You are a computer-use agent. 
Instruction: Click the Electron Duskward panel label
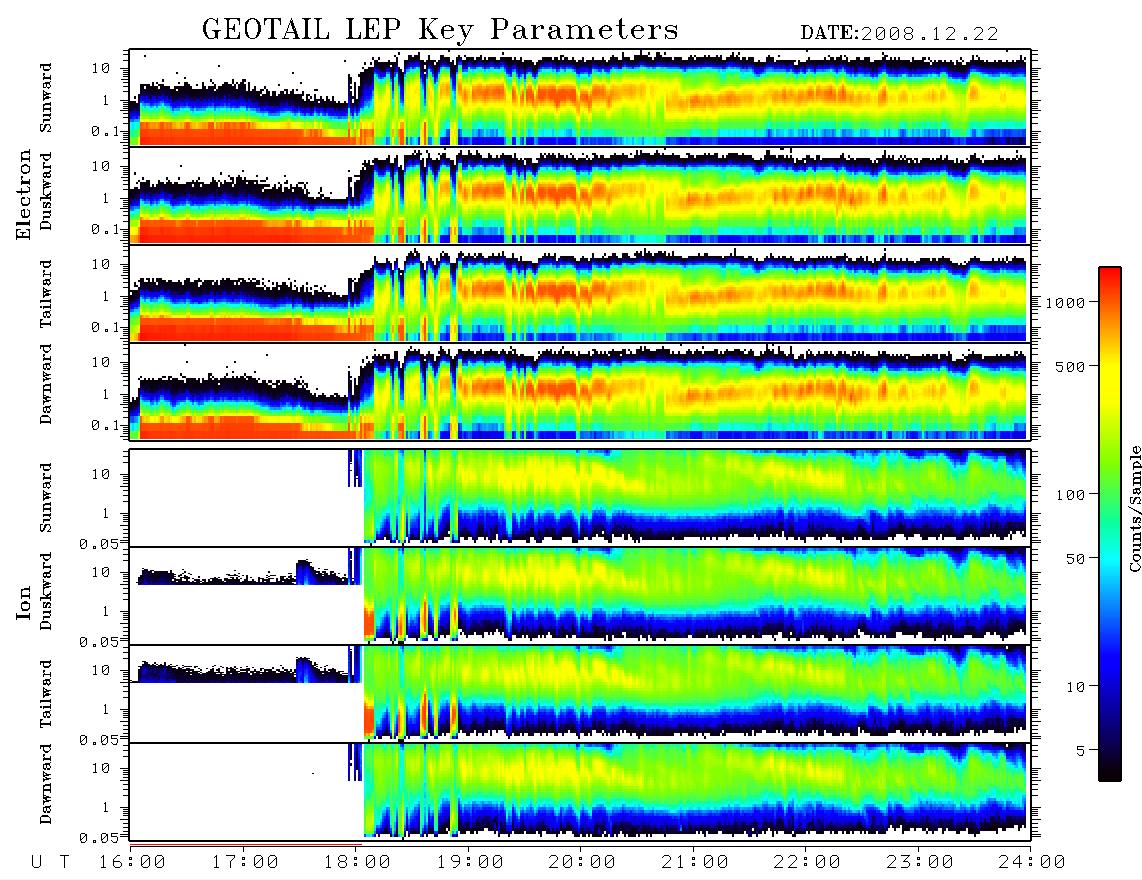[46, 192]
